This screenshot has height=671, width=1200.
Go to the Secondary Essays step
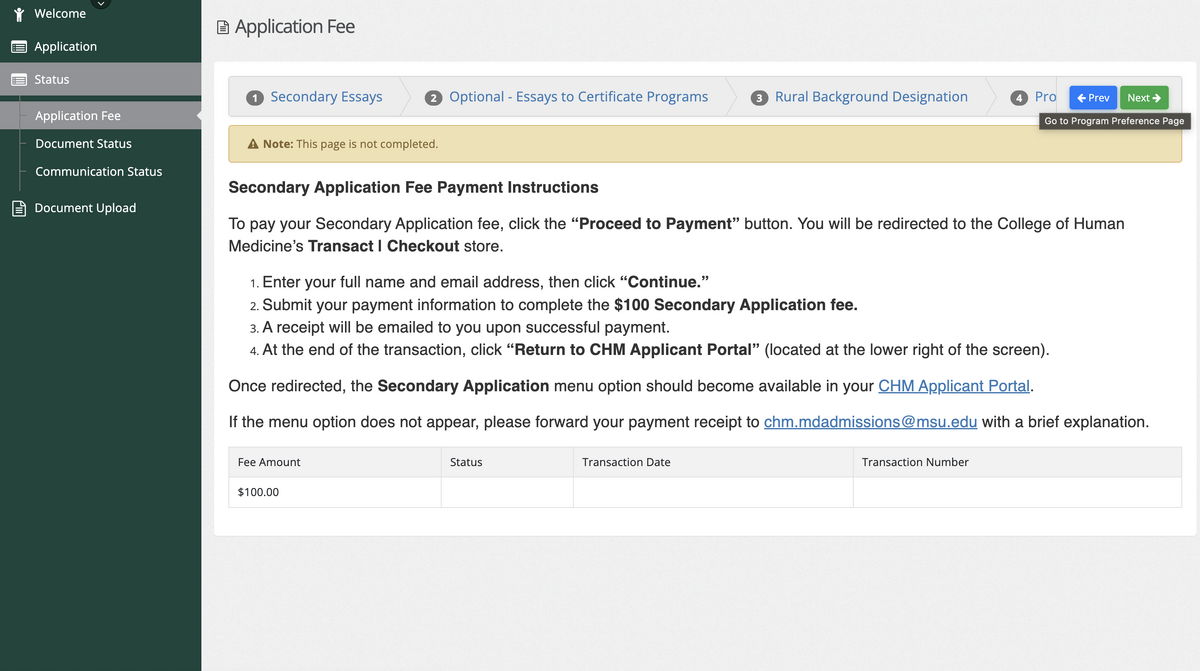326,97
